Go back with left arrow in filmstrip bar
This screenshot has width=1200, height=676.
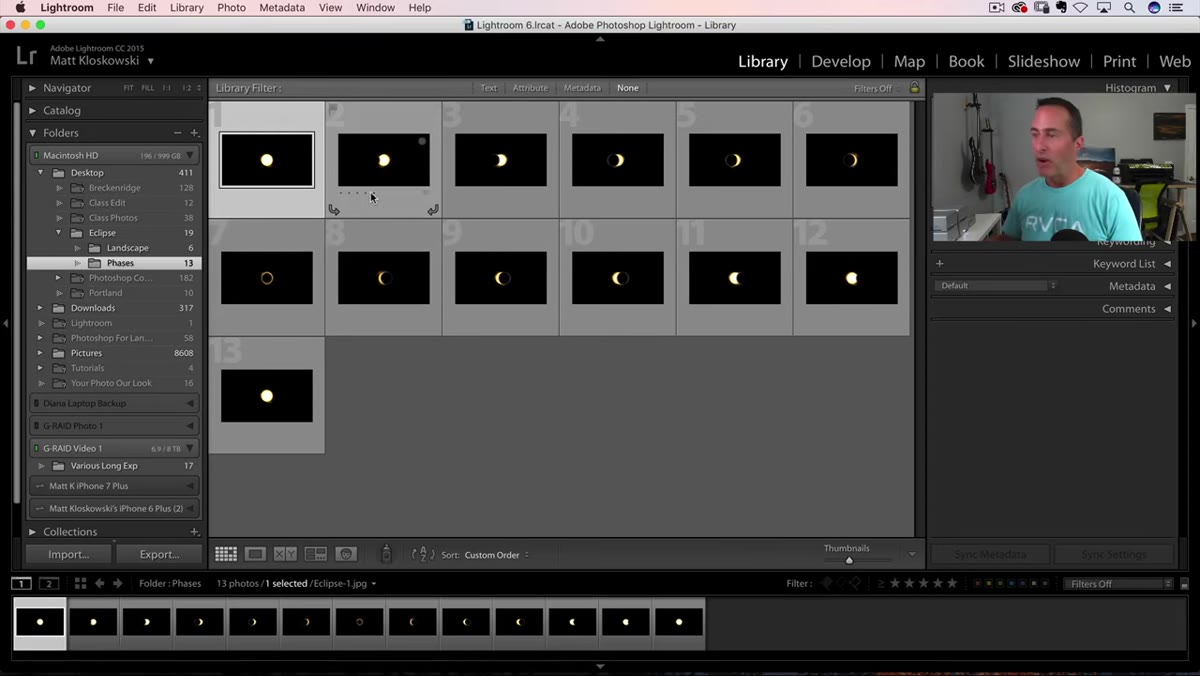pyautogui.click(x=99, y=583)
